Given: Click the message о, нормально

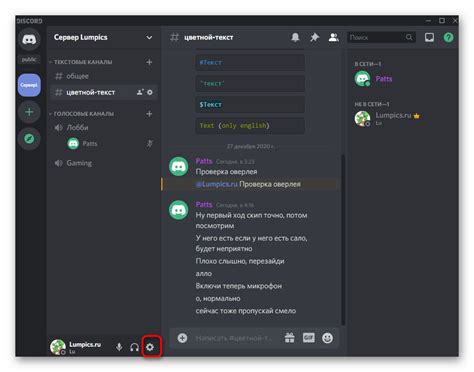Looking at the screenshot, I should coord(218,298).
